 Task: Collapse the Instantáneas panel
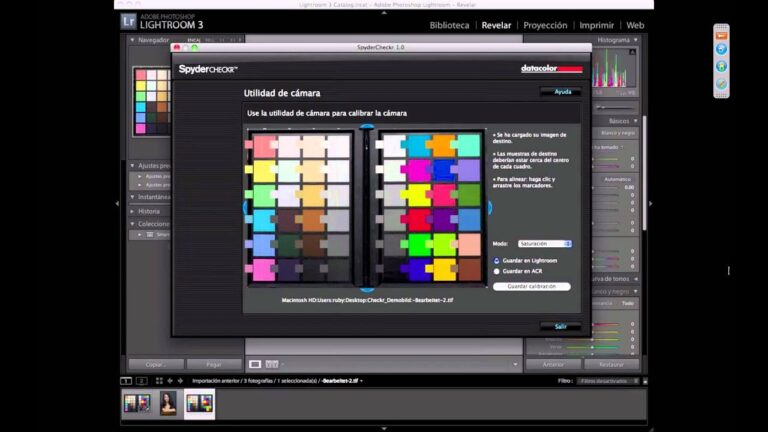pyautogui.click(x=132, y=197)
